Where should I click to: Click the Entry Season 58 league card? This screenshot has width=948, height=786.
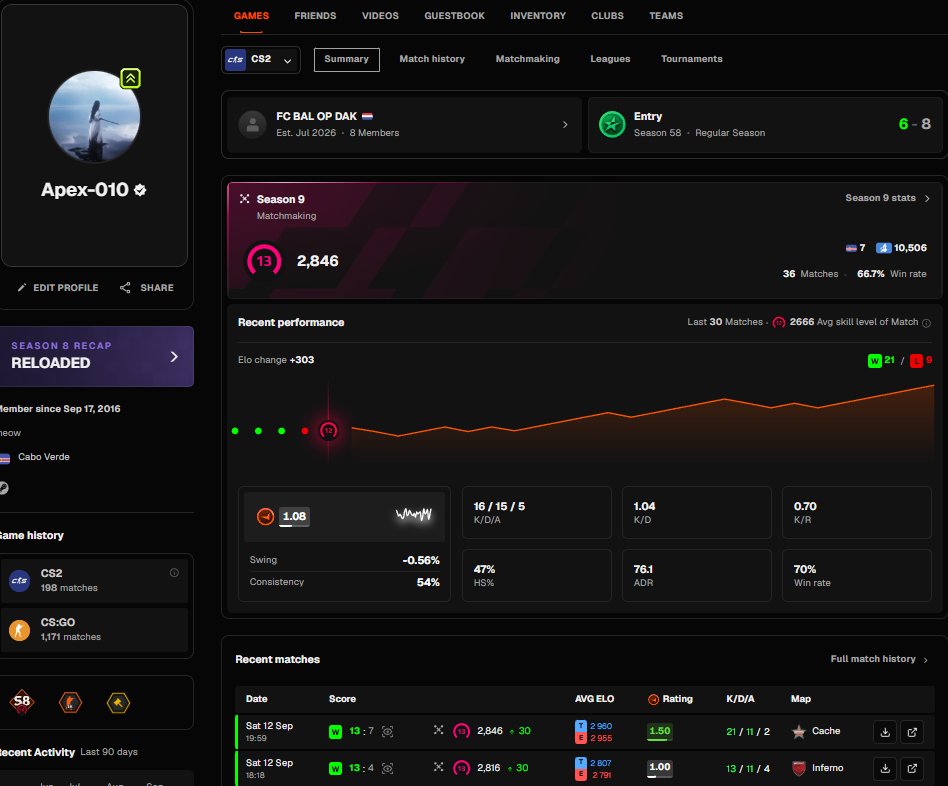tap(765, 125)
